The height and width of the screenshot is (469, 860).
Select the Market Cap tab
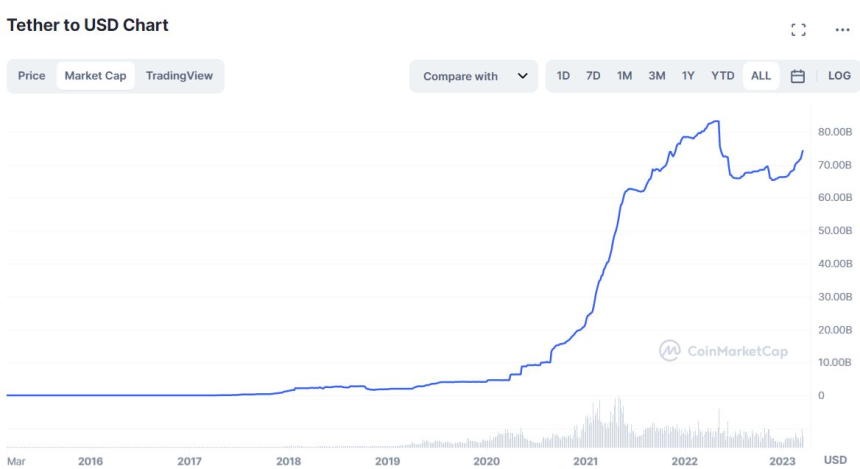pos(95,76)
